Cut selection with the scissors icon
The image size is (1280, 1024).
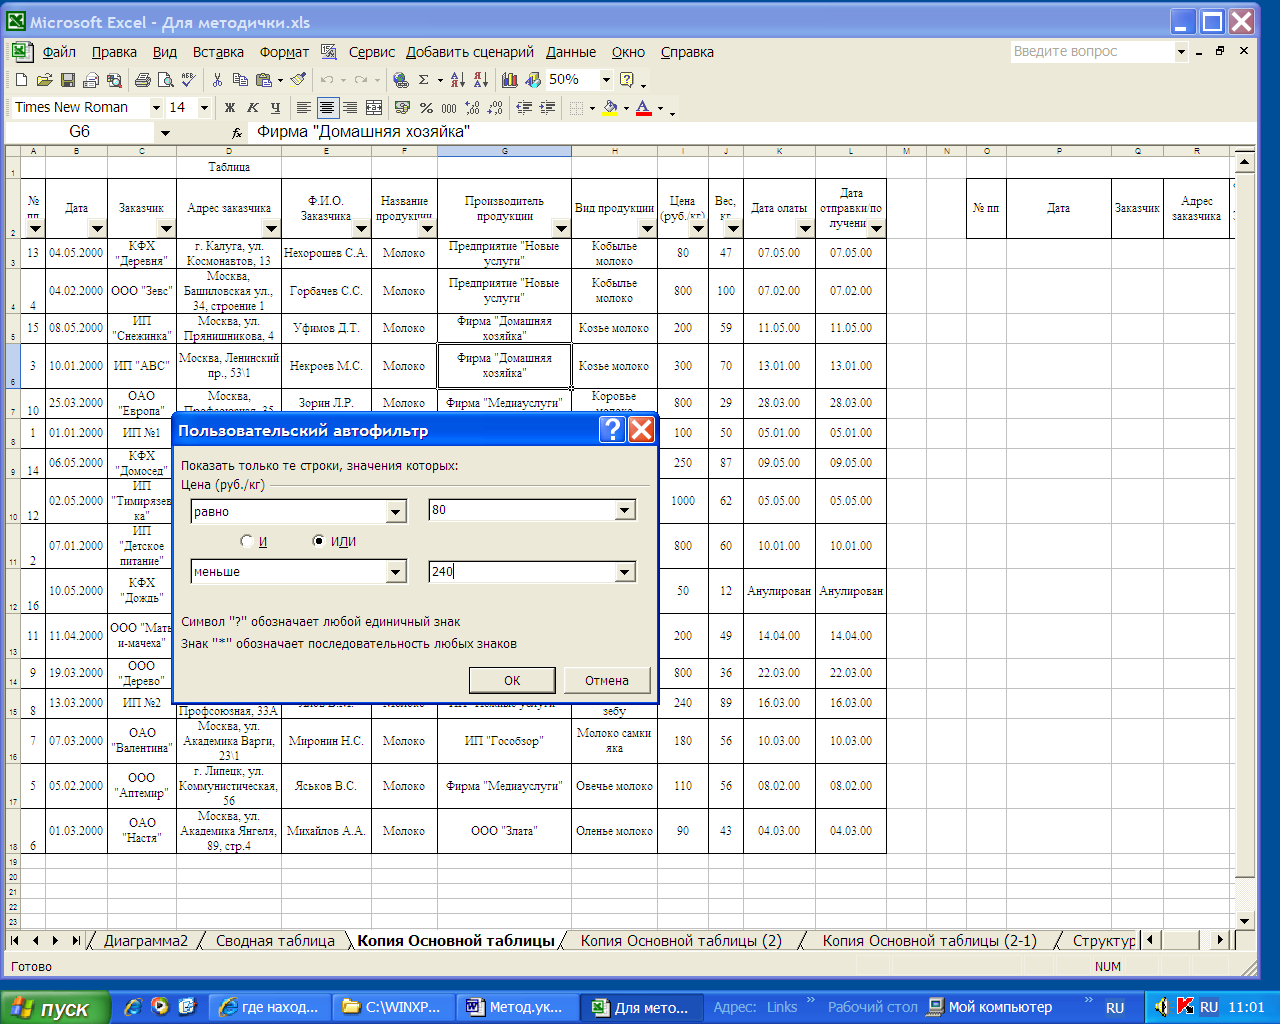217,80
